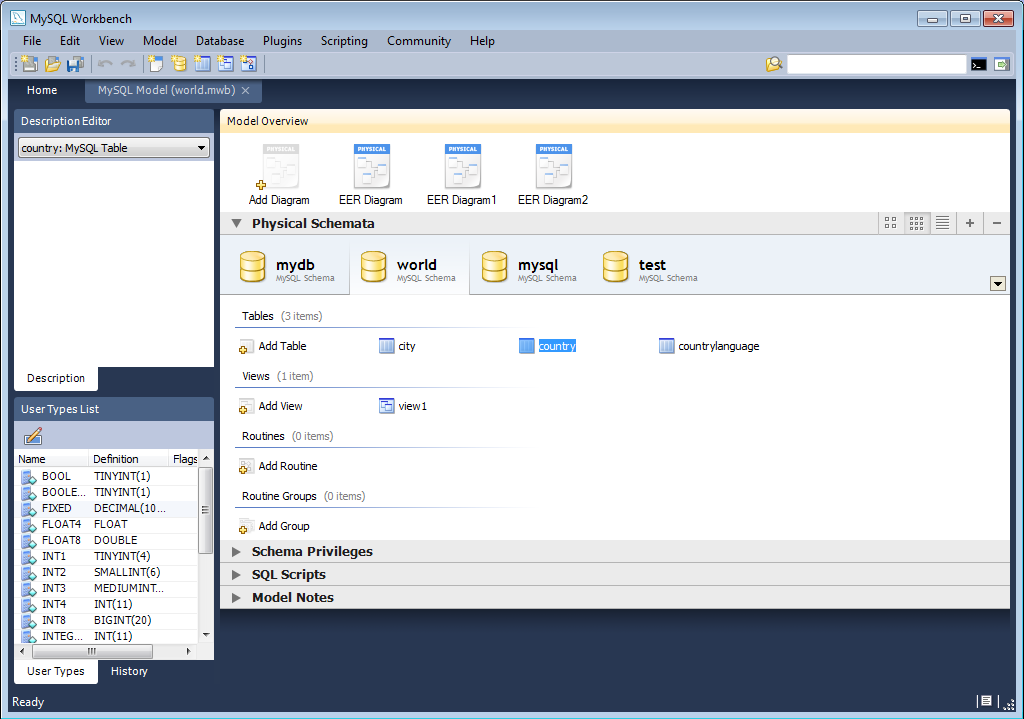Save the current model via toolbar
Screen dimensions: 1024x719
pyautogui.click(x=75, y=63)
